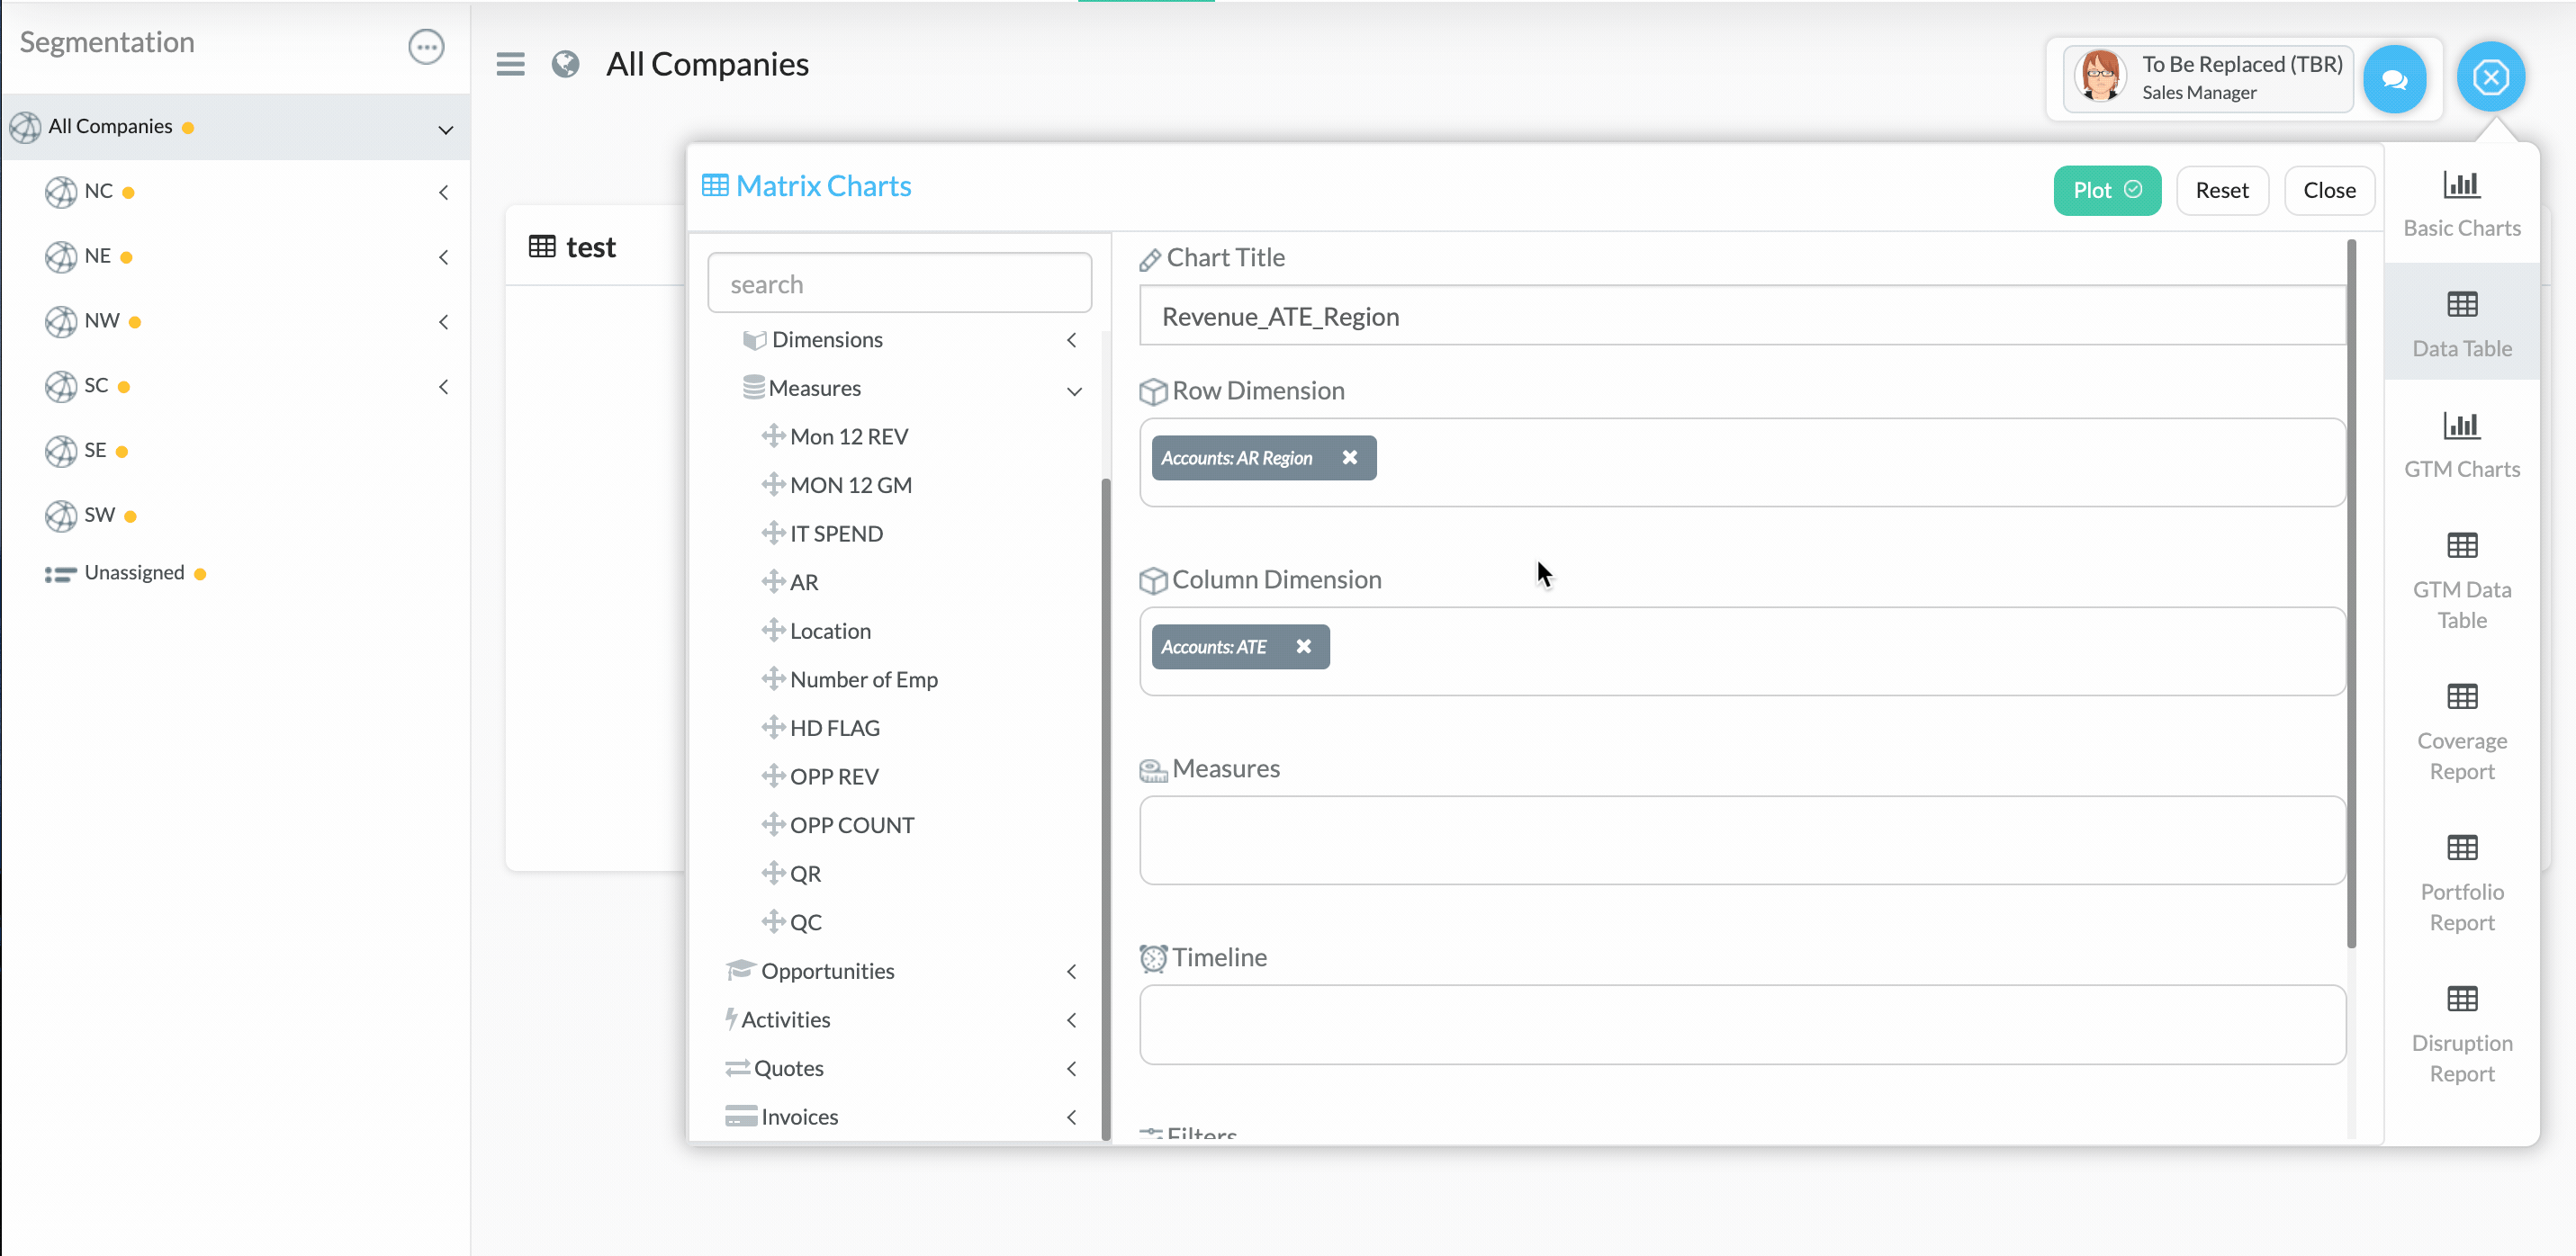Expand the Dimensions tree section
The image size is (2576, 1256).
(1071, 340)
